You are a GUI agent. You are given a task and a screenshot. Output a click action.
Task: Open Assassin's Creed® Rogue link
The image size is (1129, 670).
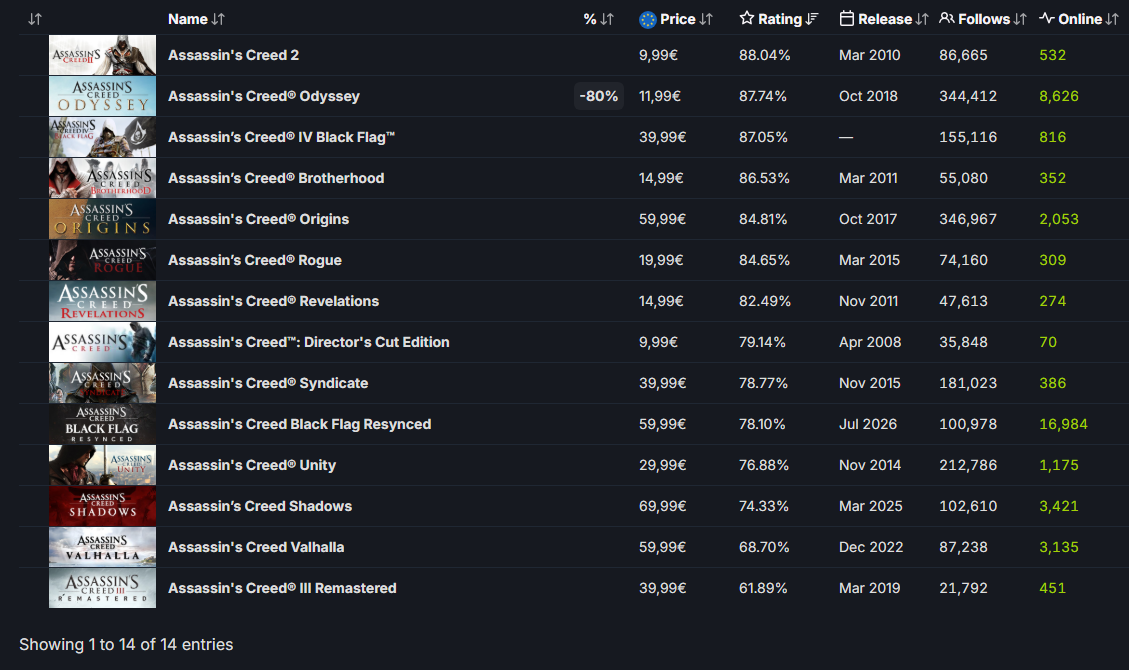coord(255,261)
